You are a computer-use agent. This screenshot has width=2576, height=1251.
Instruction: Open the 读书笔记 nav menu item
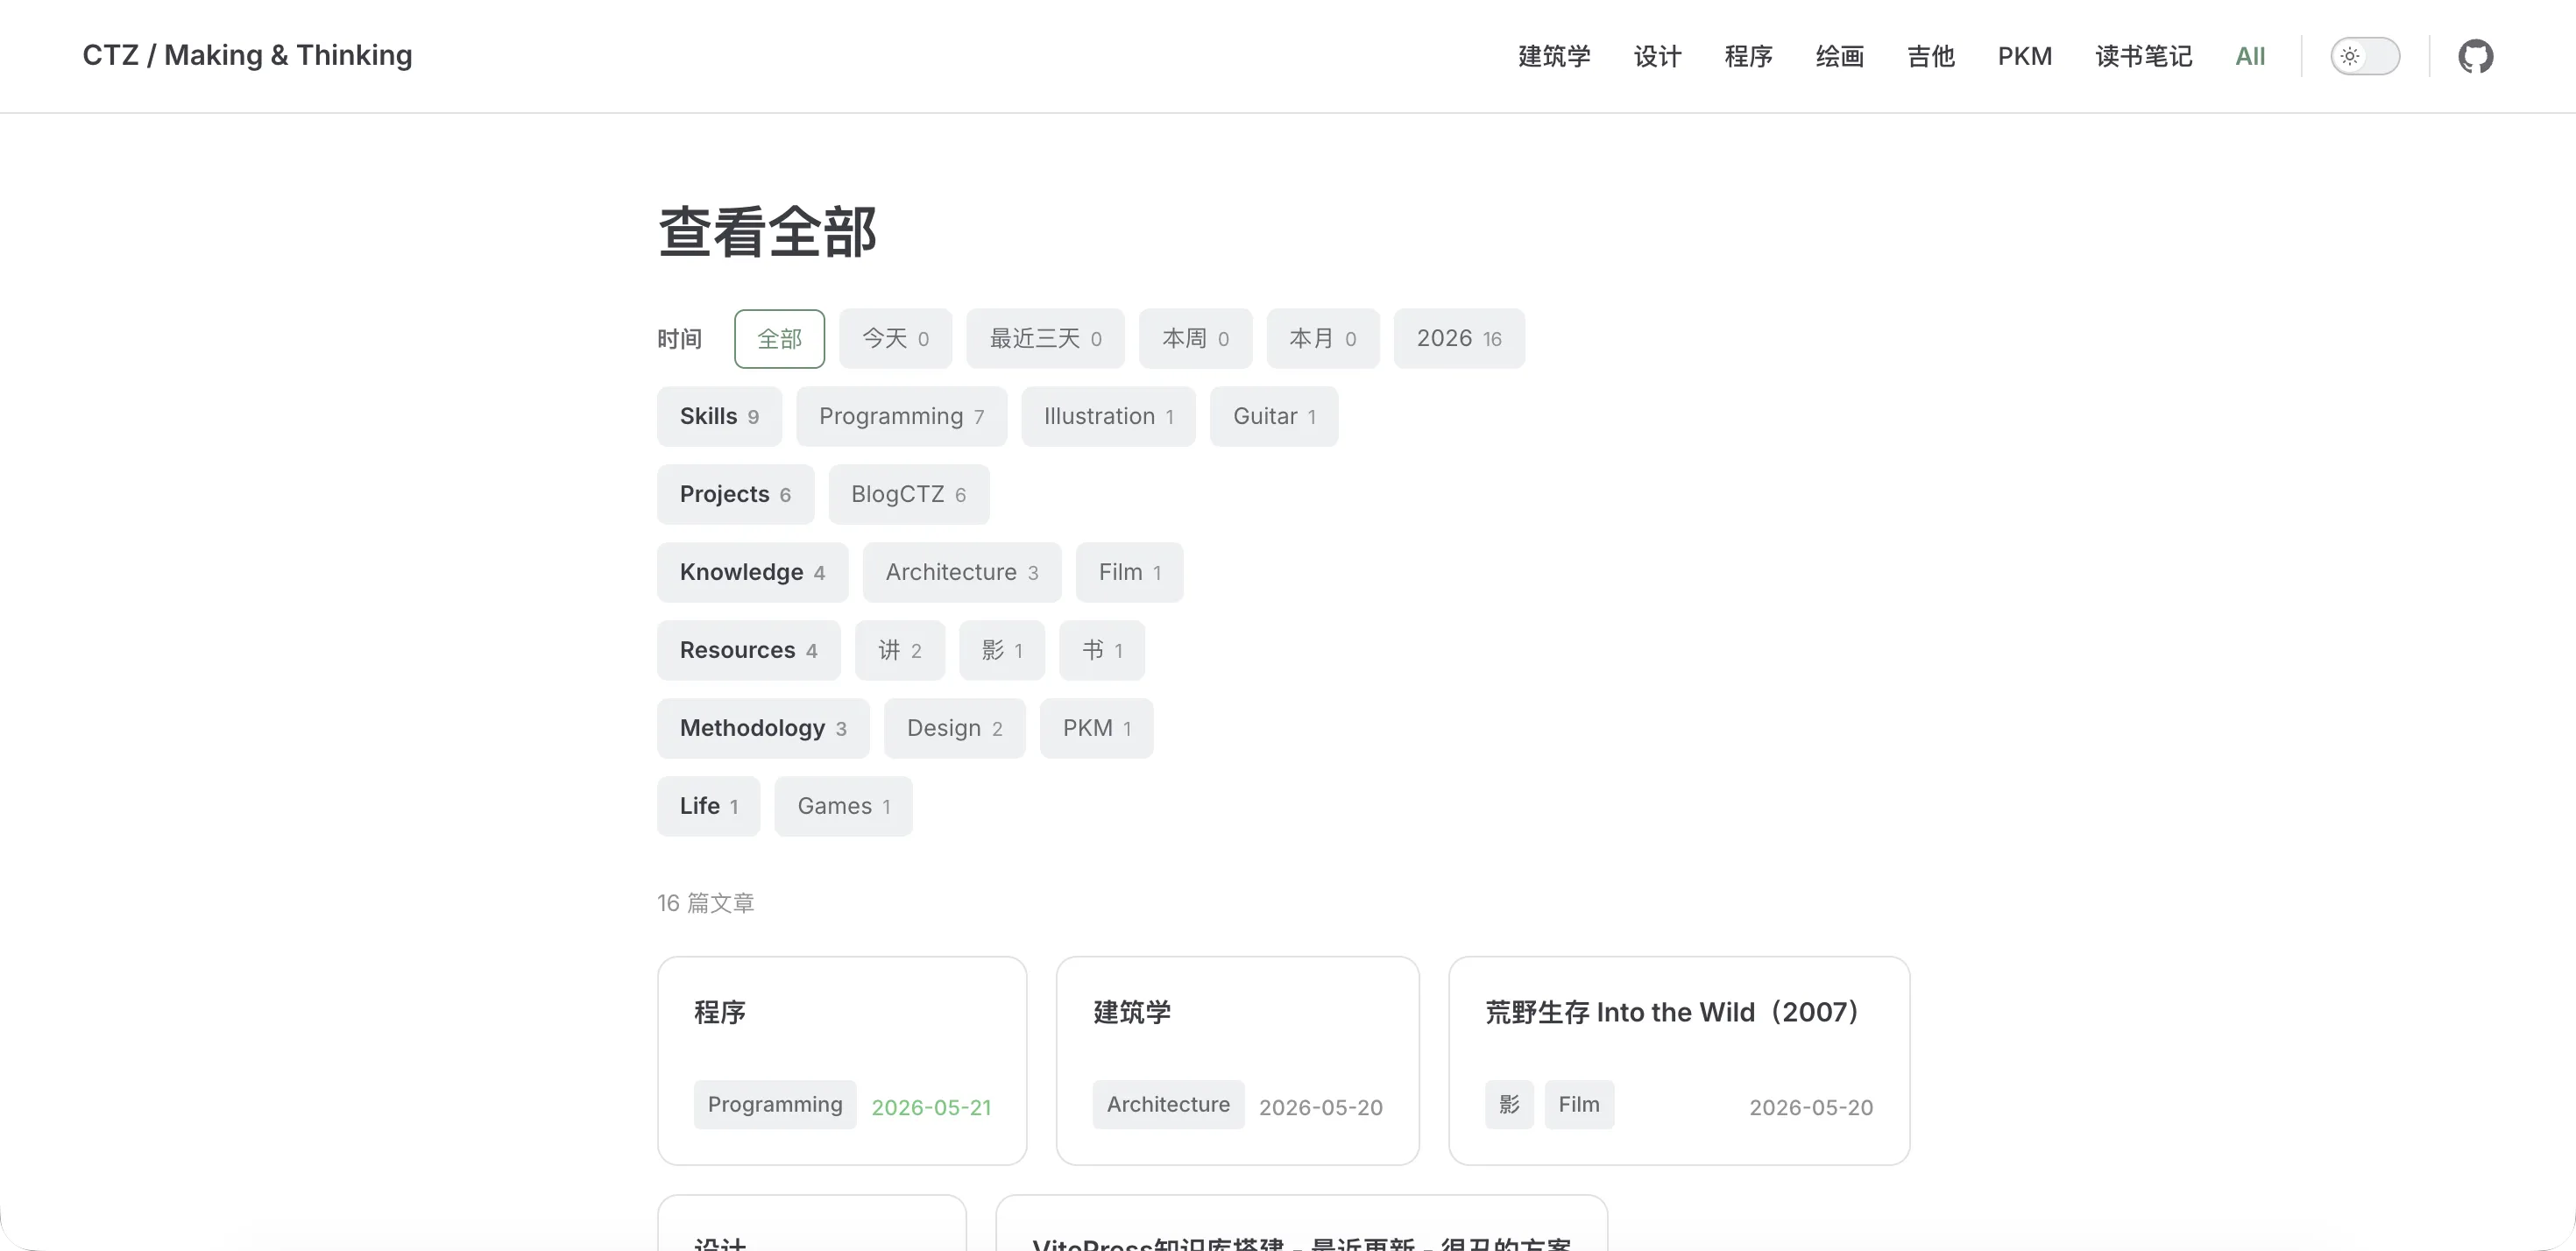coord(2143,56)
